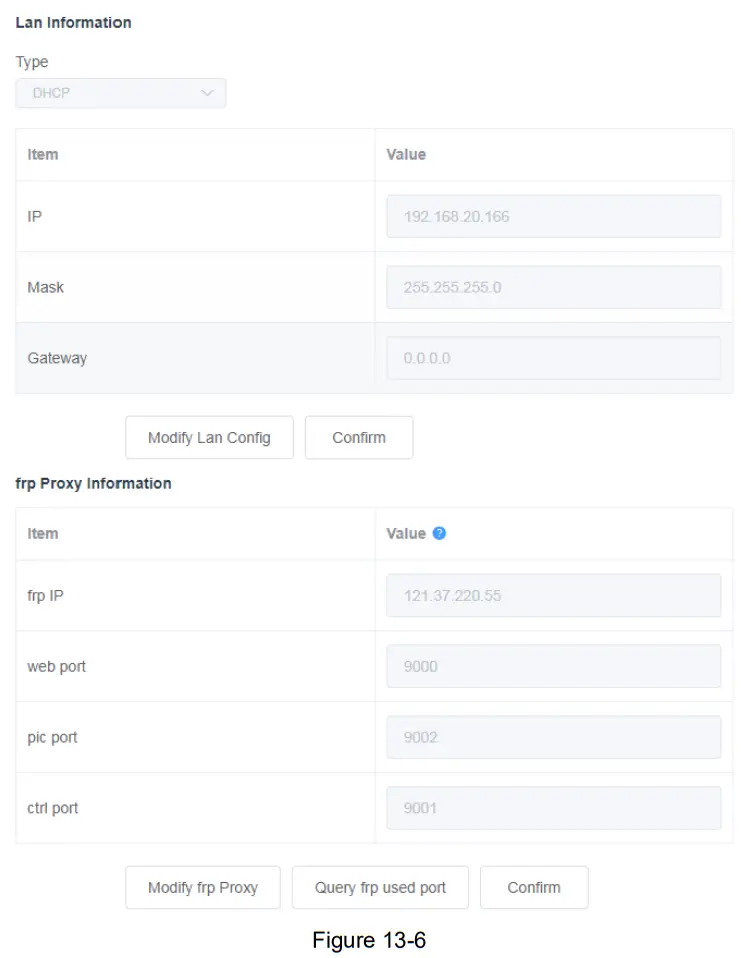Expand the Type dropdown chevron arrow
The height and width of the screenshot is (958, 744).
[x=207, y=93]
